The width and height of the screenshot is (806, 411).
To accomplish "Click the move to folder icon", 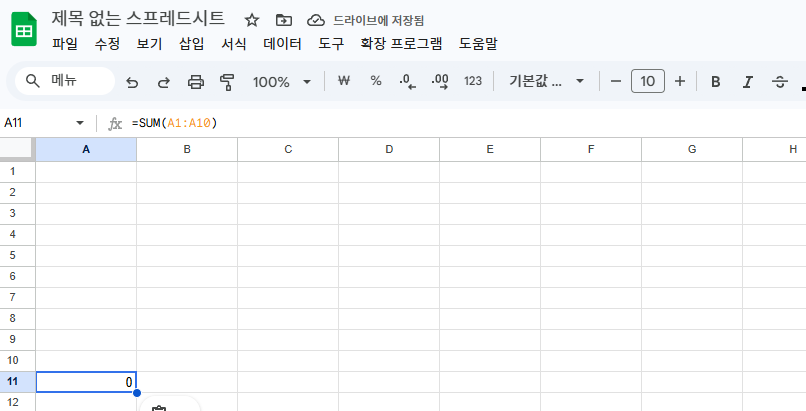I will pyautogui.click(x=284, y=20).
